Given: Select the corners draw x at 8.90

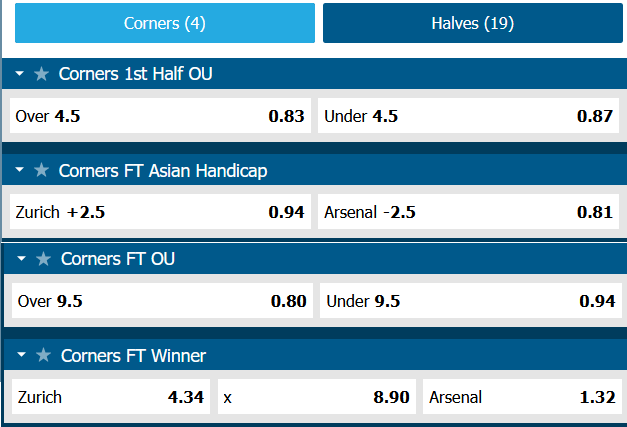Looking at the screenshot, I should tap(316, 397).
